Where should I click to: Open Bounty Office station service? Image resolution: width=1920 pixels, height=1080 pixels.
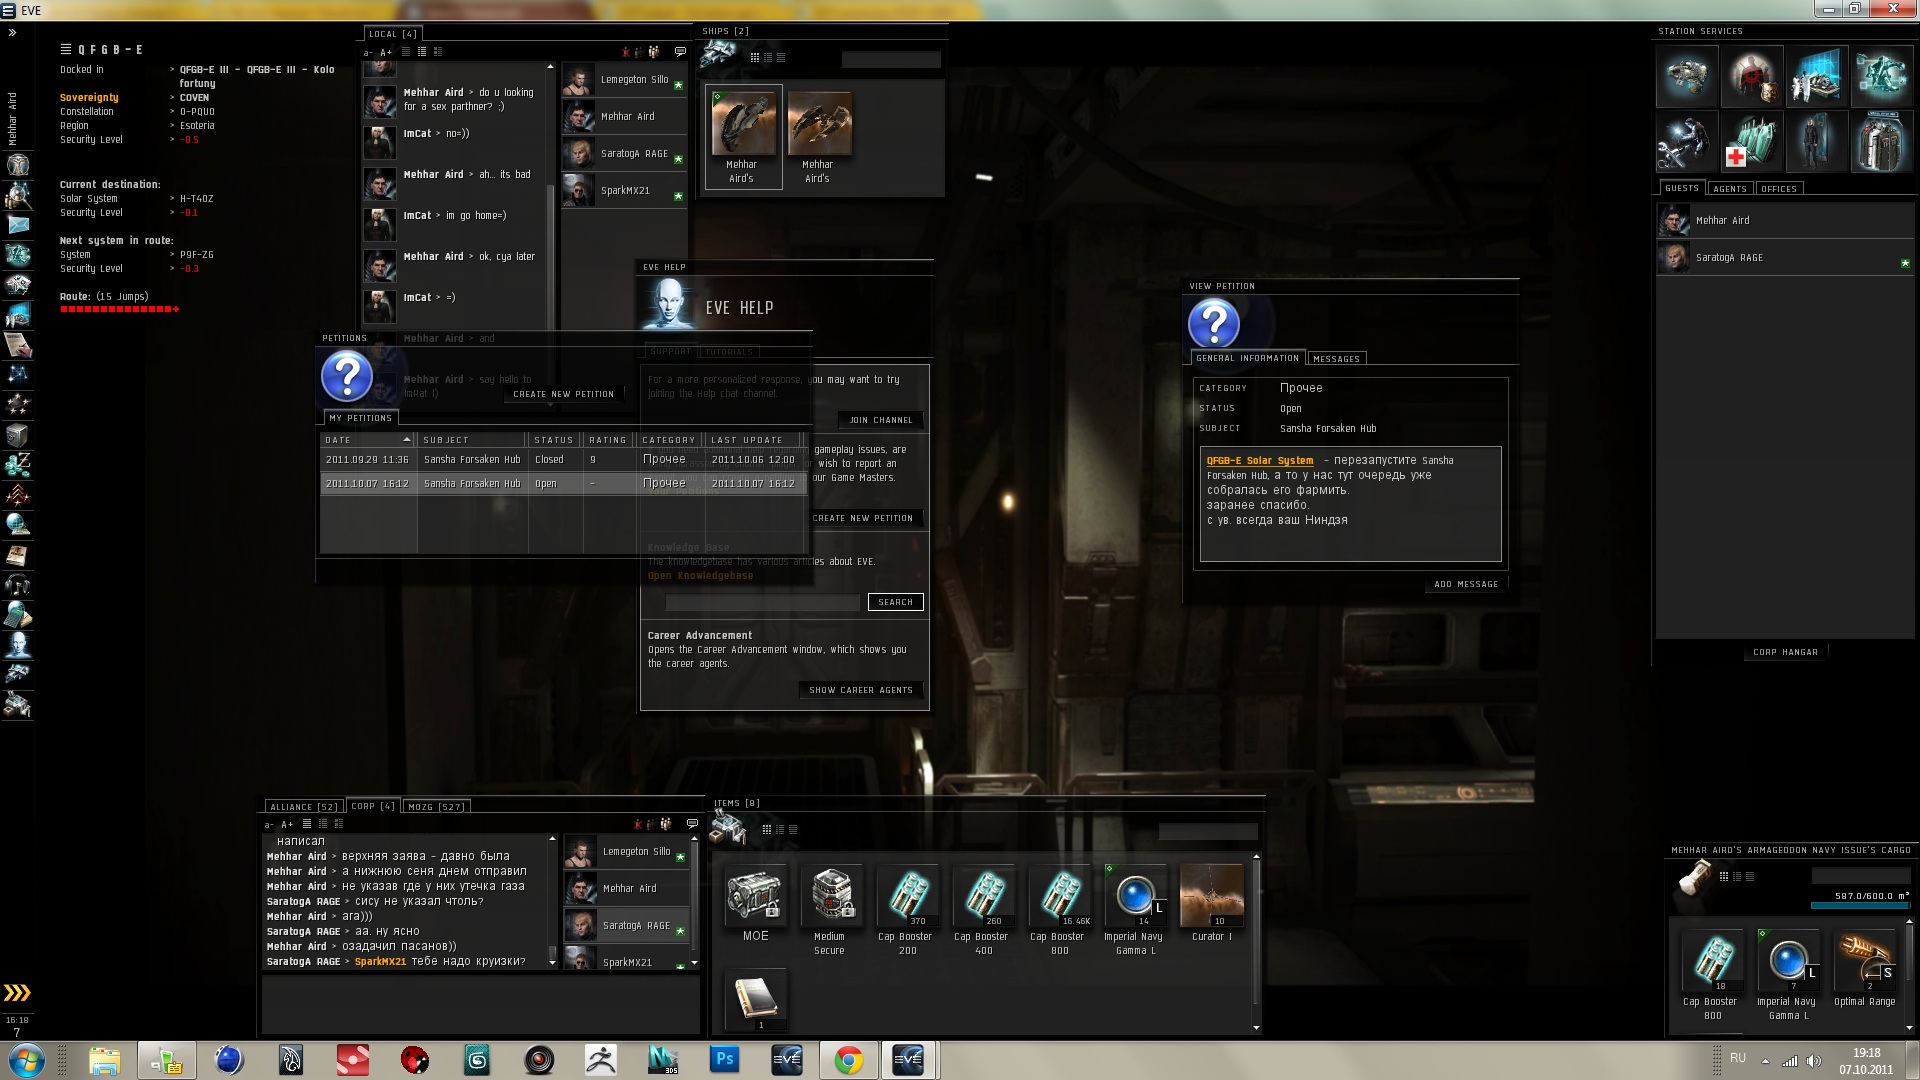1752,76
